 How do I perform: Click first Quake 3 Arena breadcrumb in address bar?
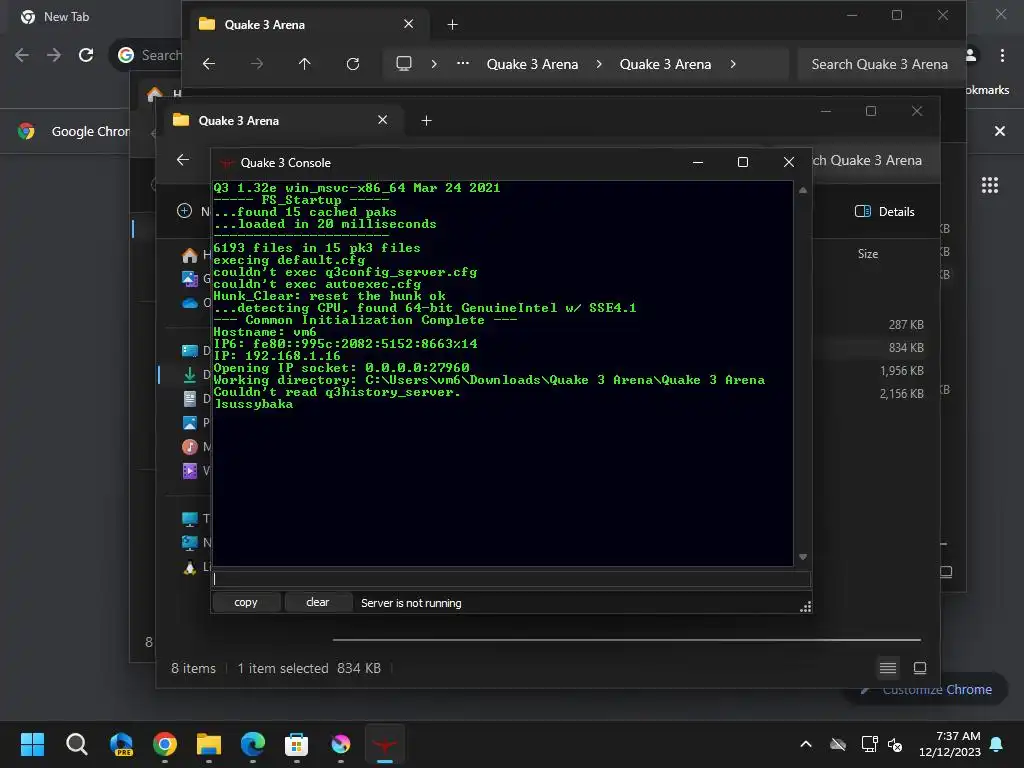point(532,65)
